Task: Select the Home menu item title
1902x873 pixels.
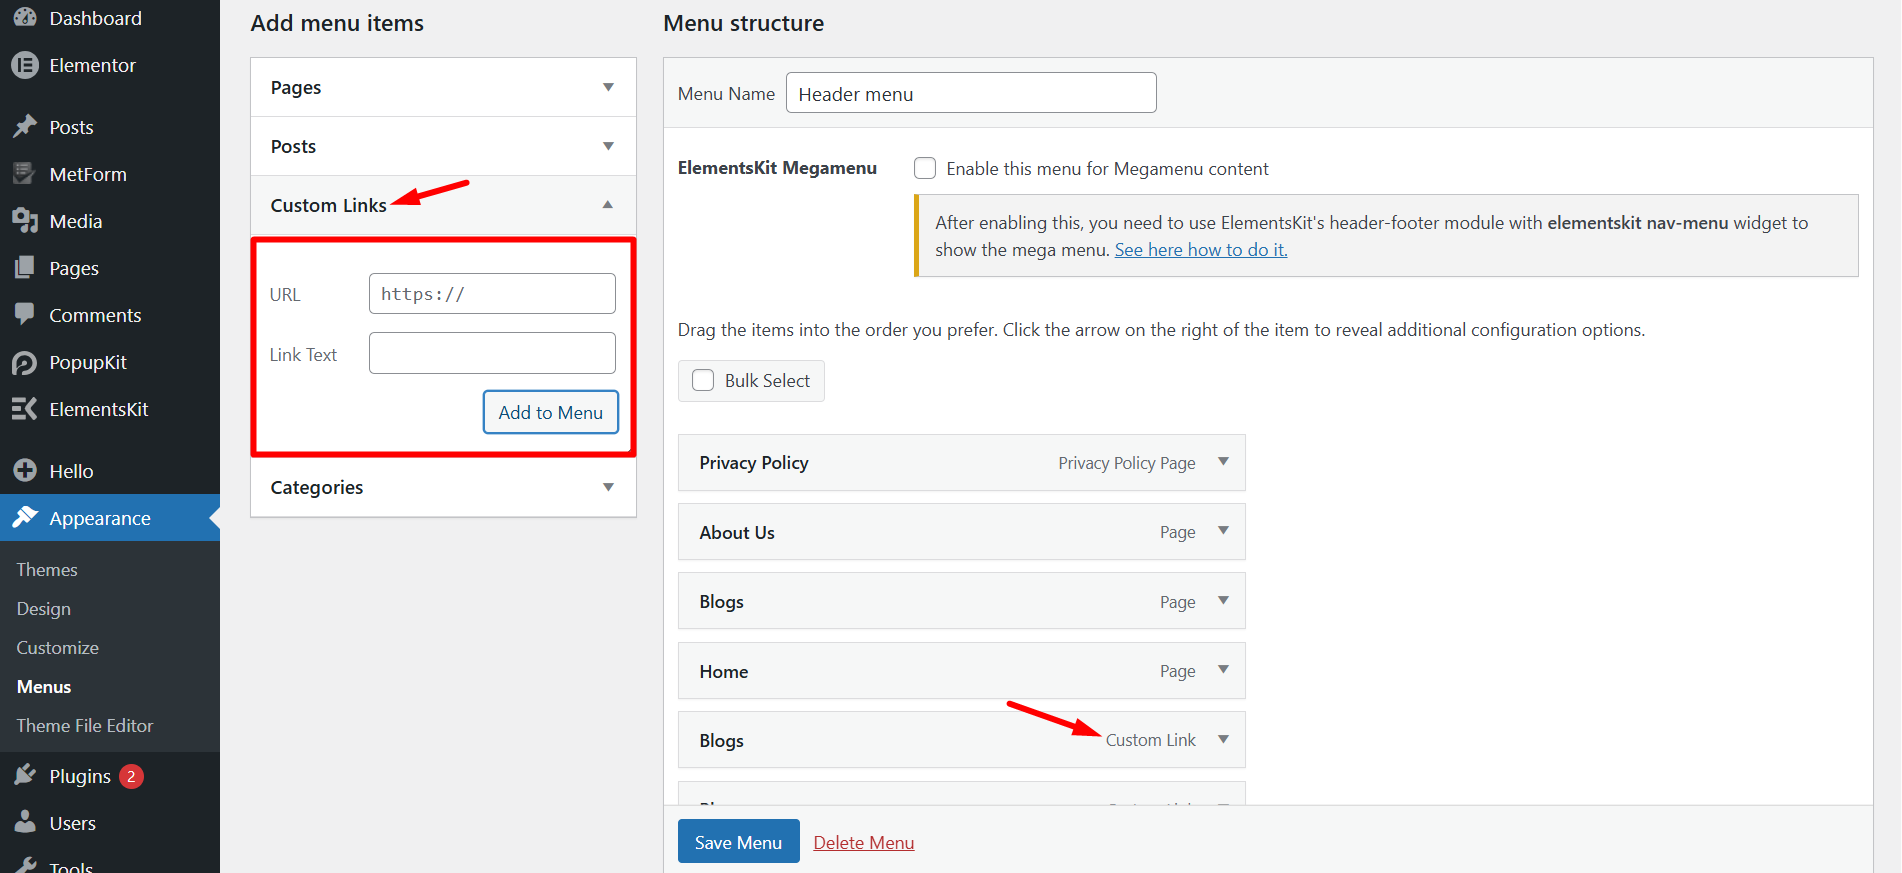Action: 724,671
